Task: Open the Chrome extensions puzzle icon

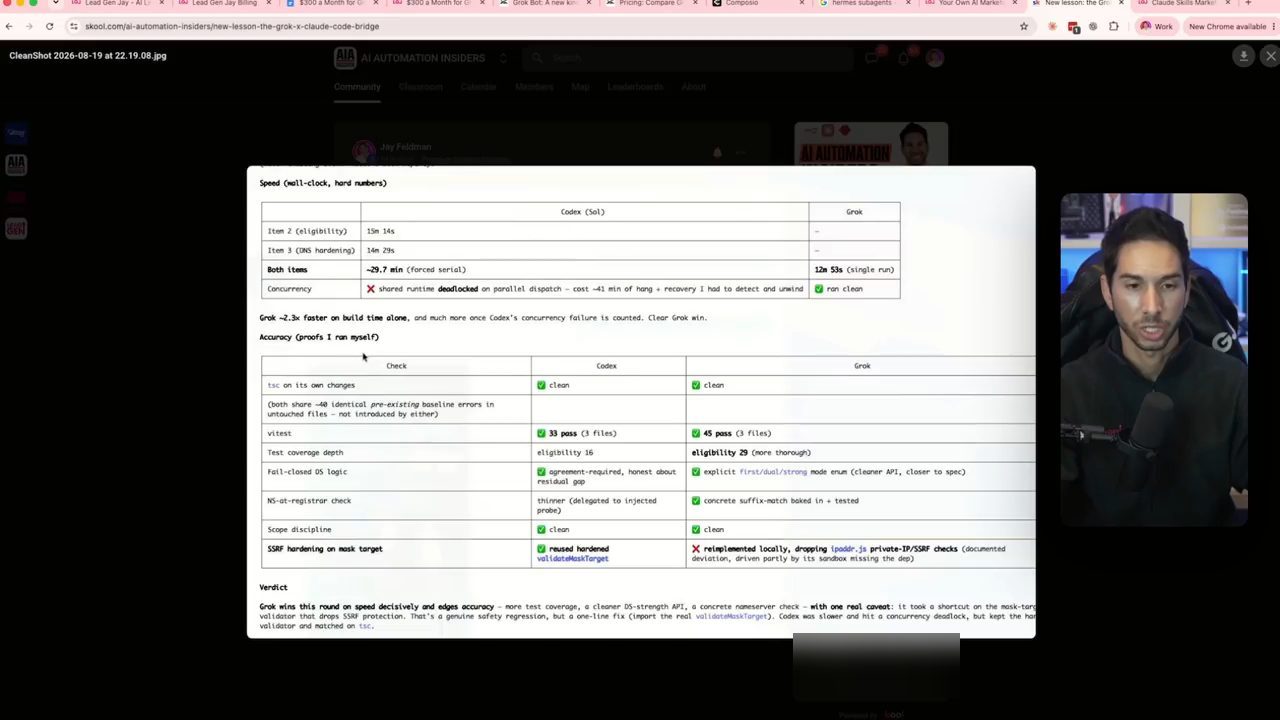Action: coord(1114,26)
